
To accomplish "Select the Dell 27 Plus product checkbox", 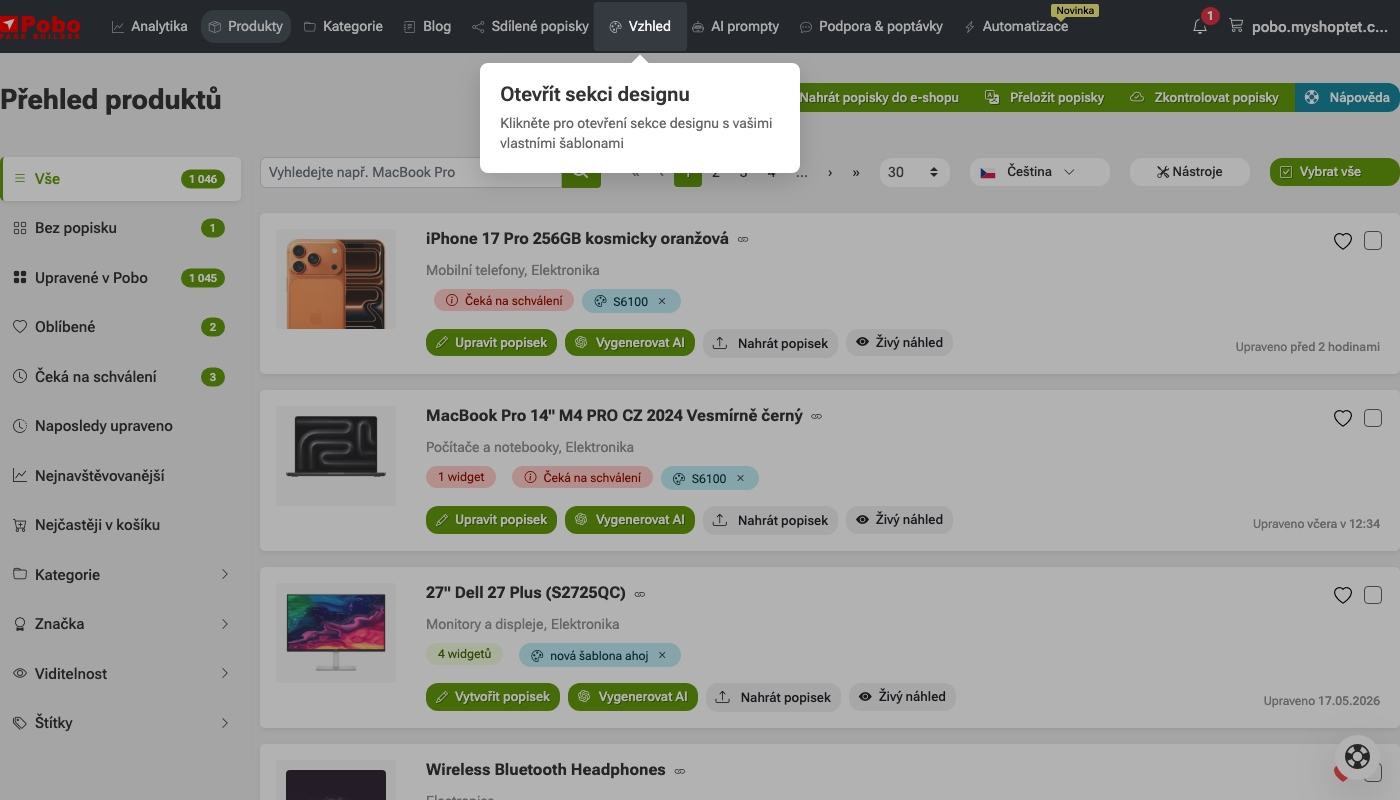I will 1373,594.
